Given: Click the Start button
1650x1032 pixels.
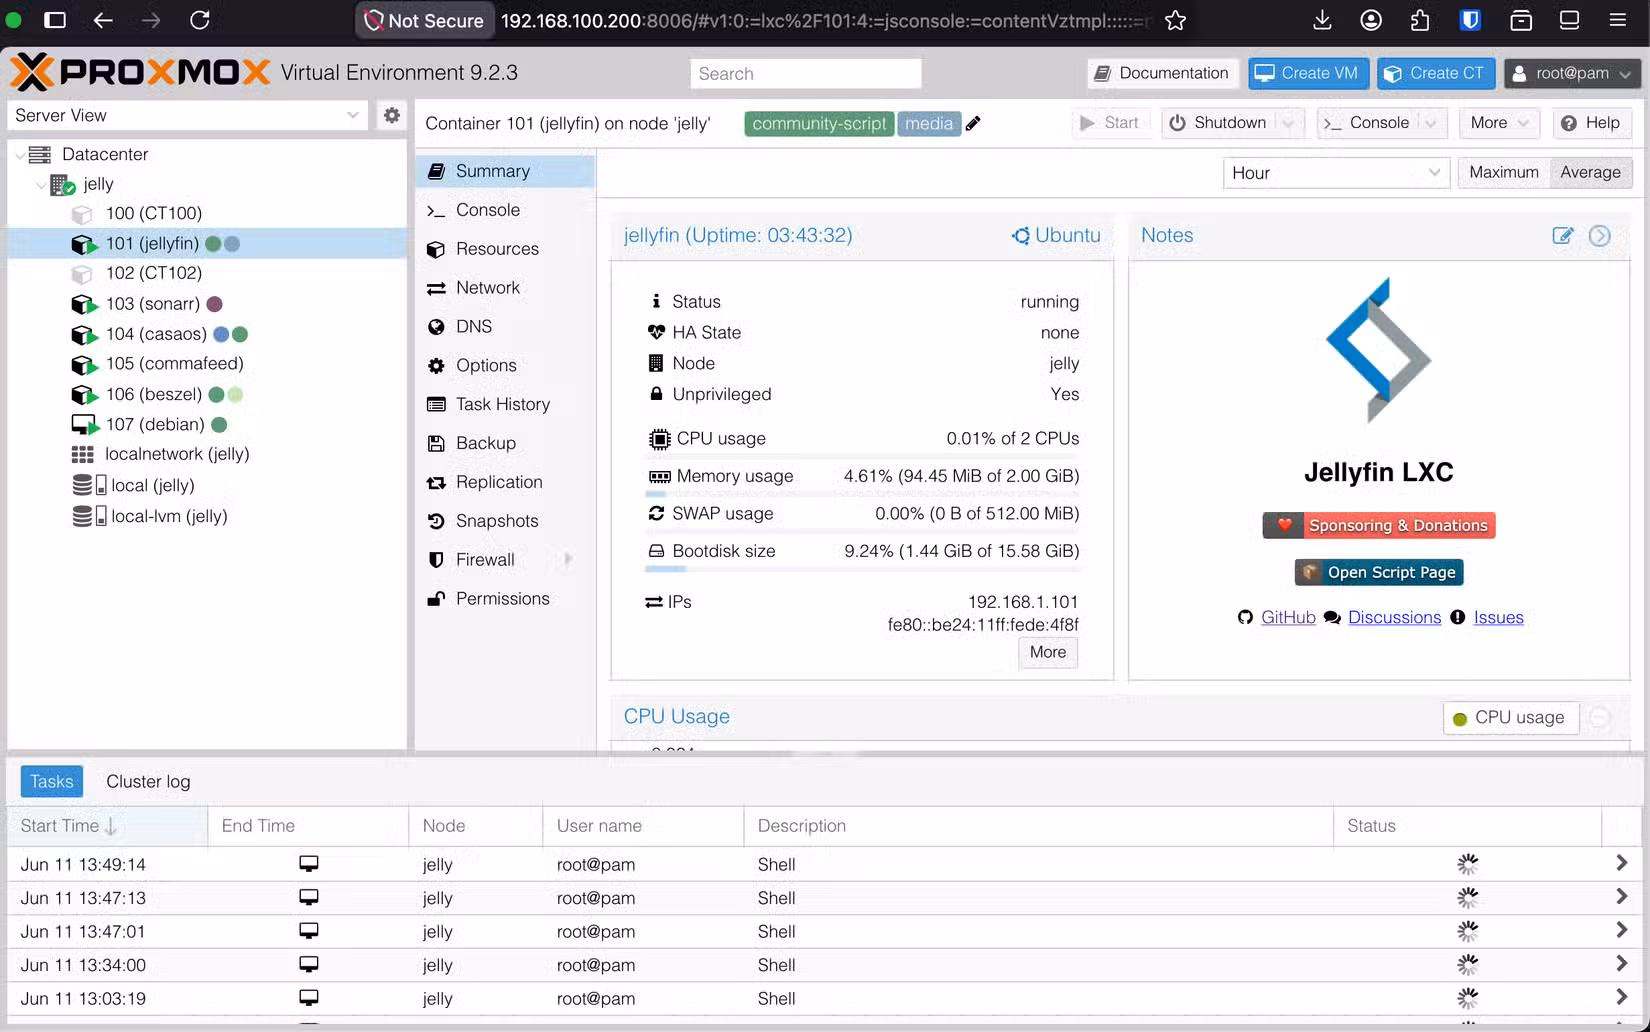Looking at the screenshot, I should [x=1110, y=123].
